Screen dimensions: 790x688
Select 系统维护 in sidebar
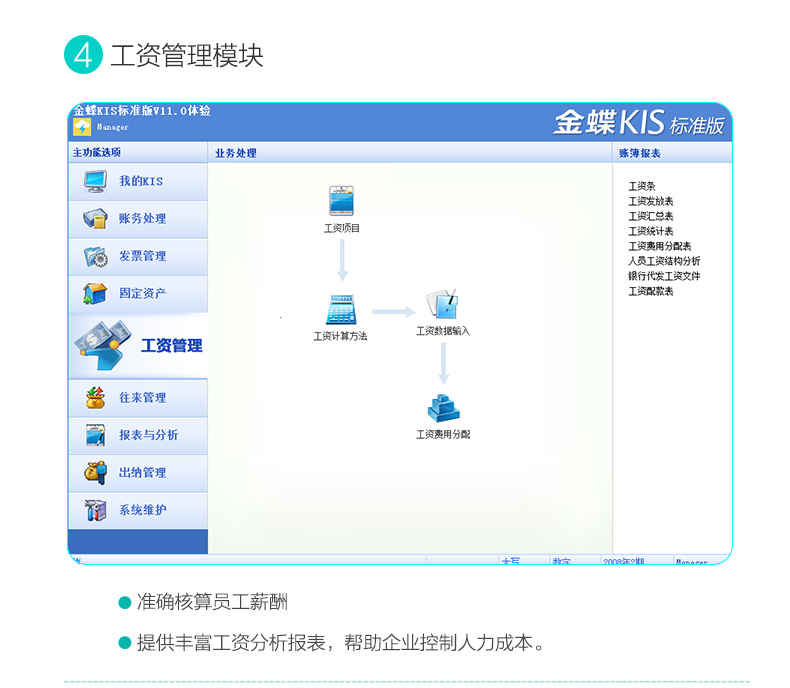(x=142, y=510)
